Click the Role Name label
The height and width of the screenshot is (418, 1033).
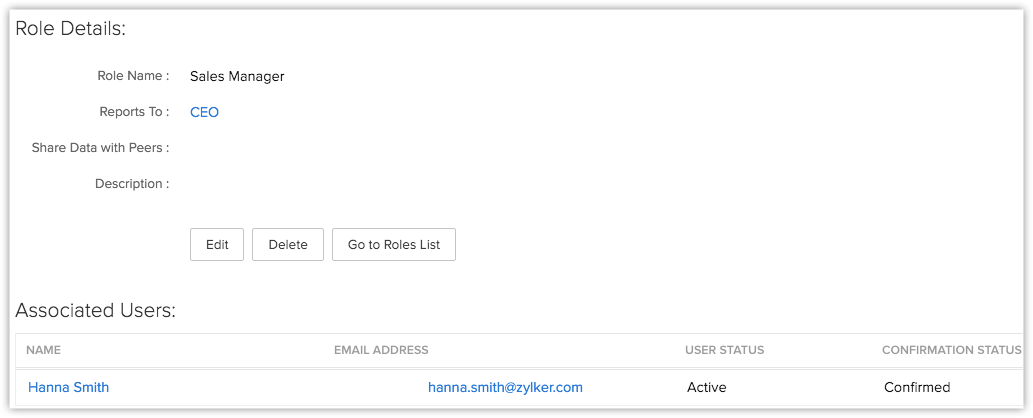pyautogui.click(x=133, y=76)
